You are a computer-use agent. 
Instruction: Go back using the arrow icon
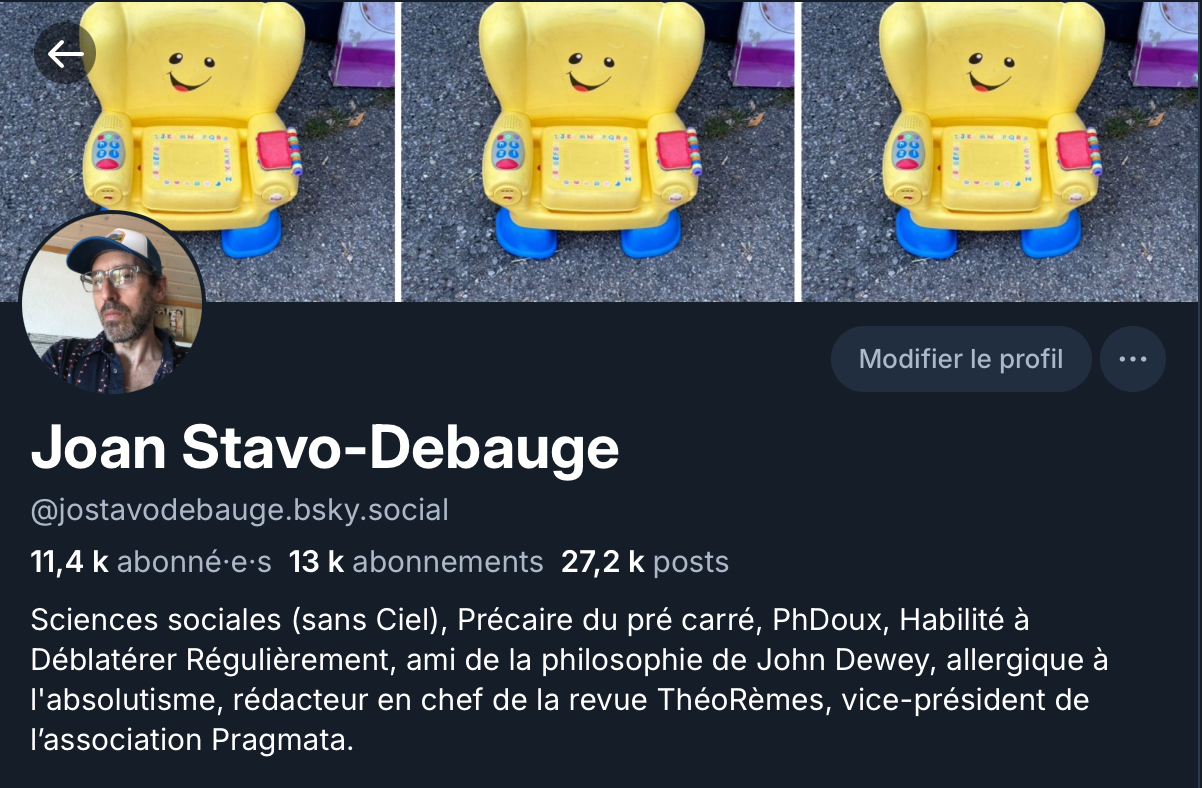(65, 53)
